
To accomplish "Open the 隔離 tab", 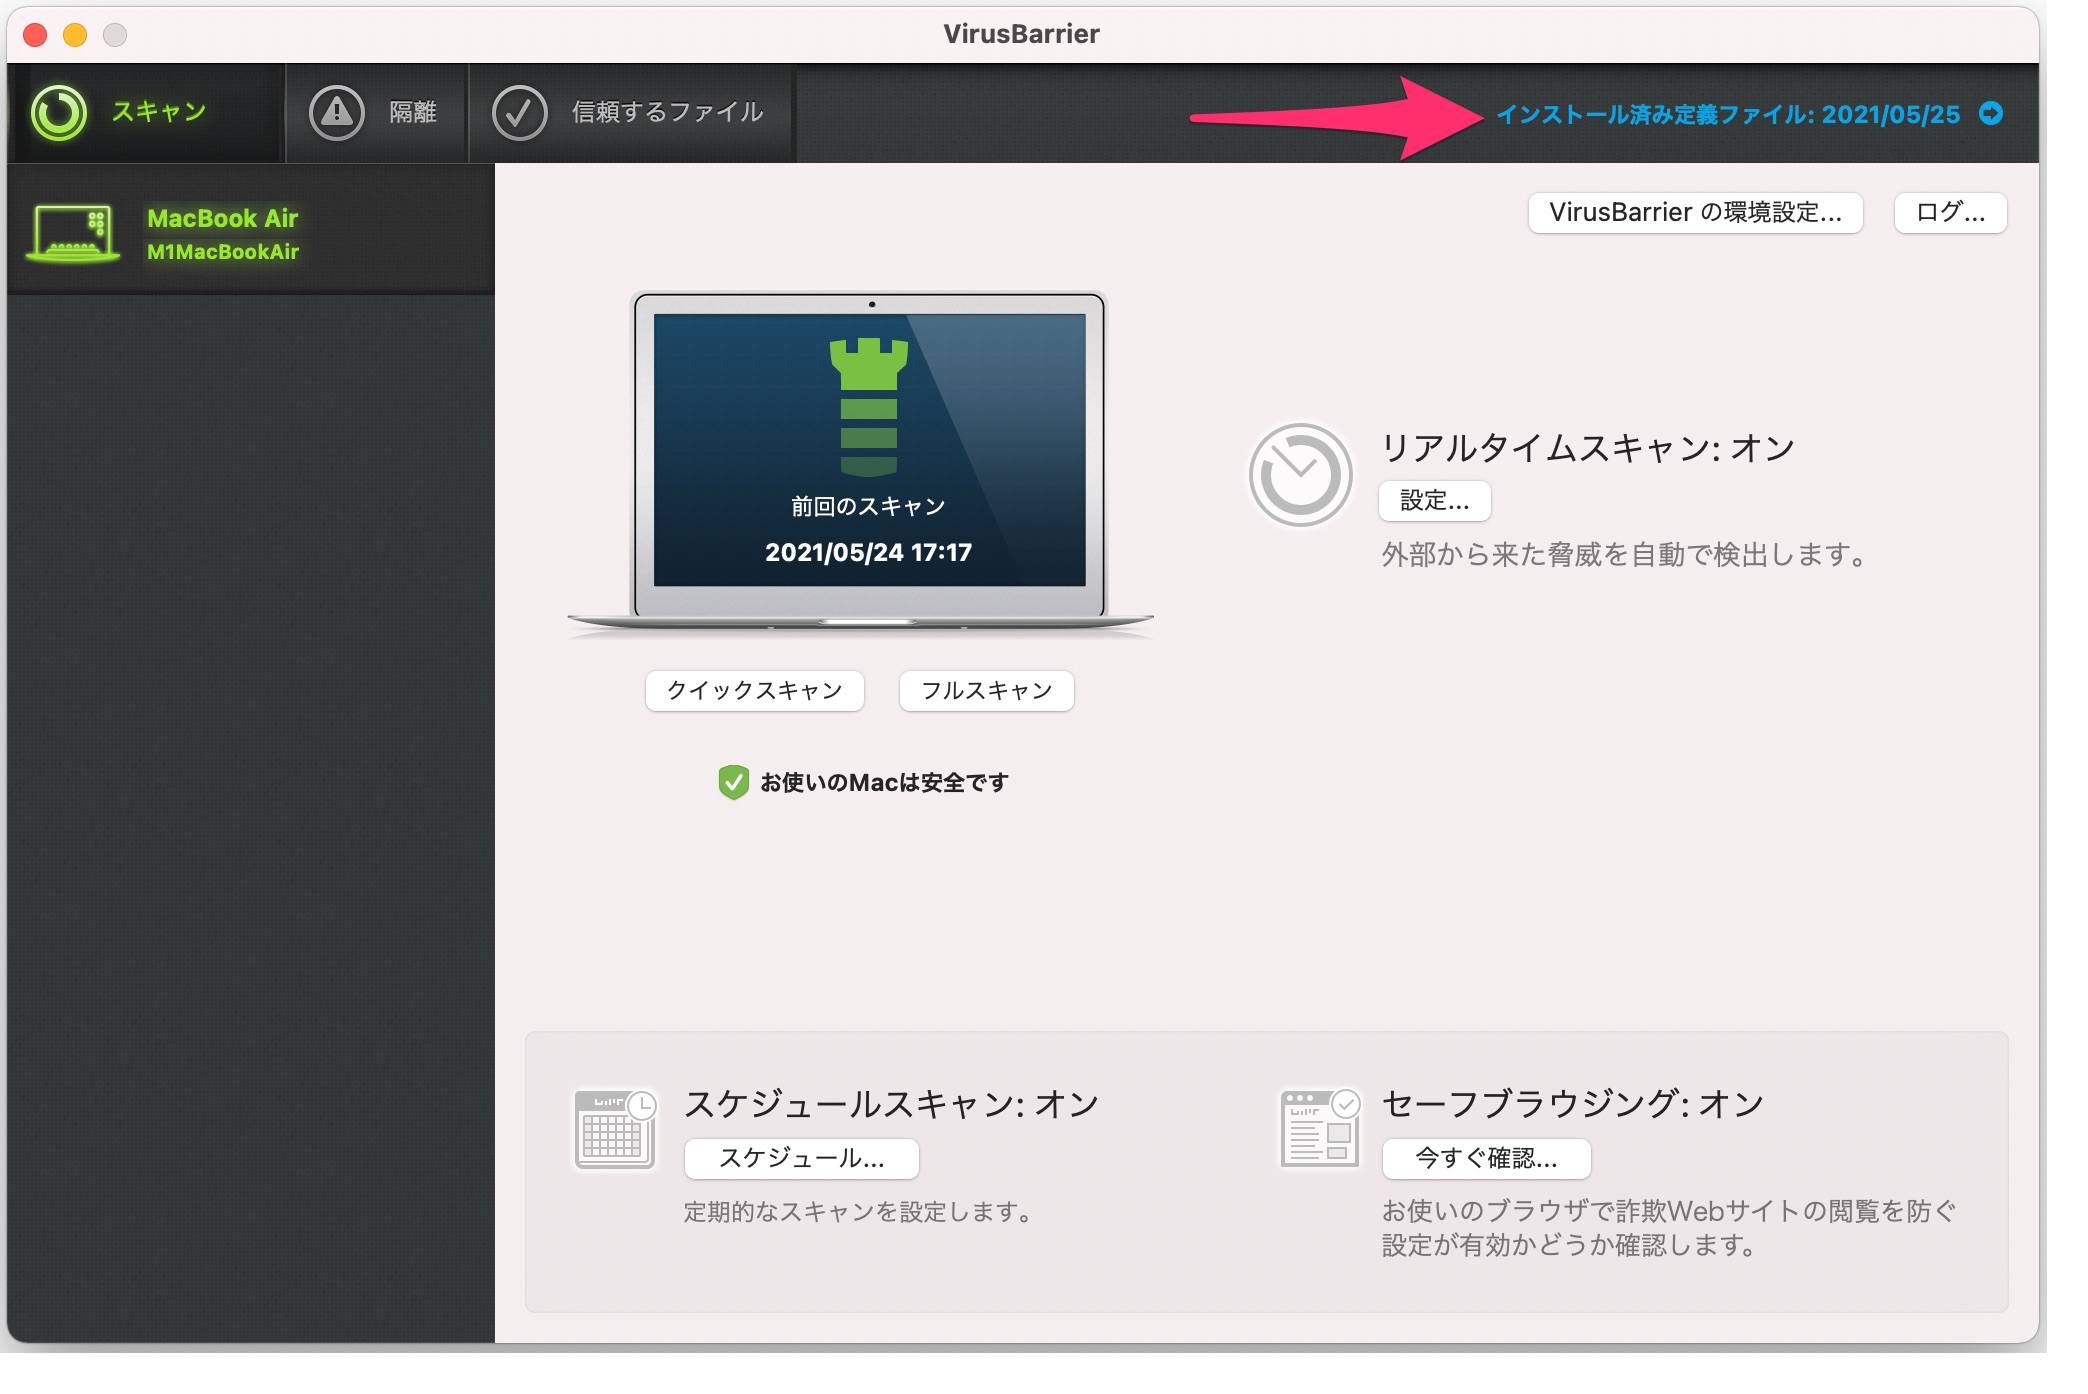I will pos(377,113).
